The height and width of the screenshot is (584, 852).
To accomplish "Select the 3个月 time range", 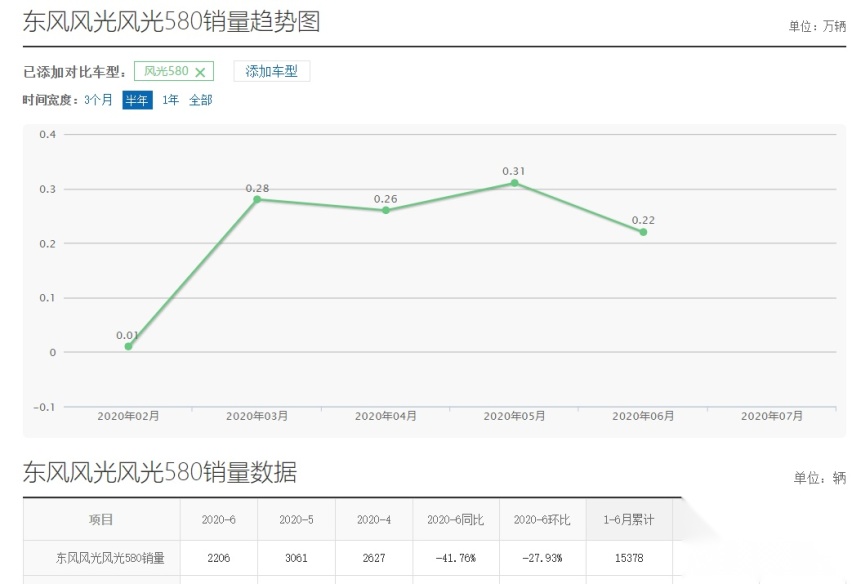I will click(98, 100).
